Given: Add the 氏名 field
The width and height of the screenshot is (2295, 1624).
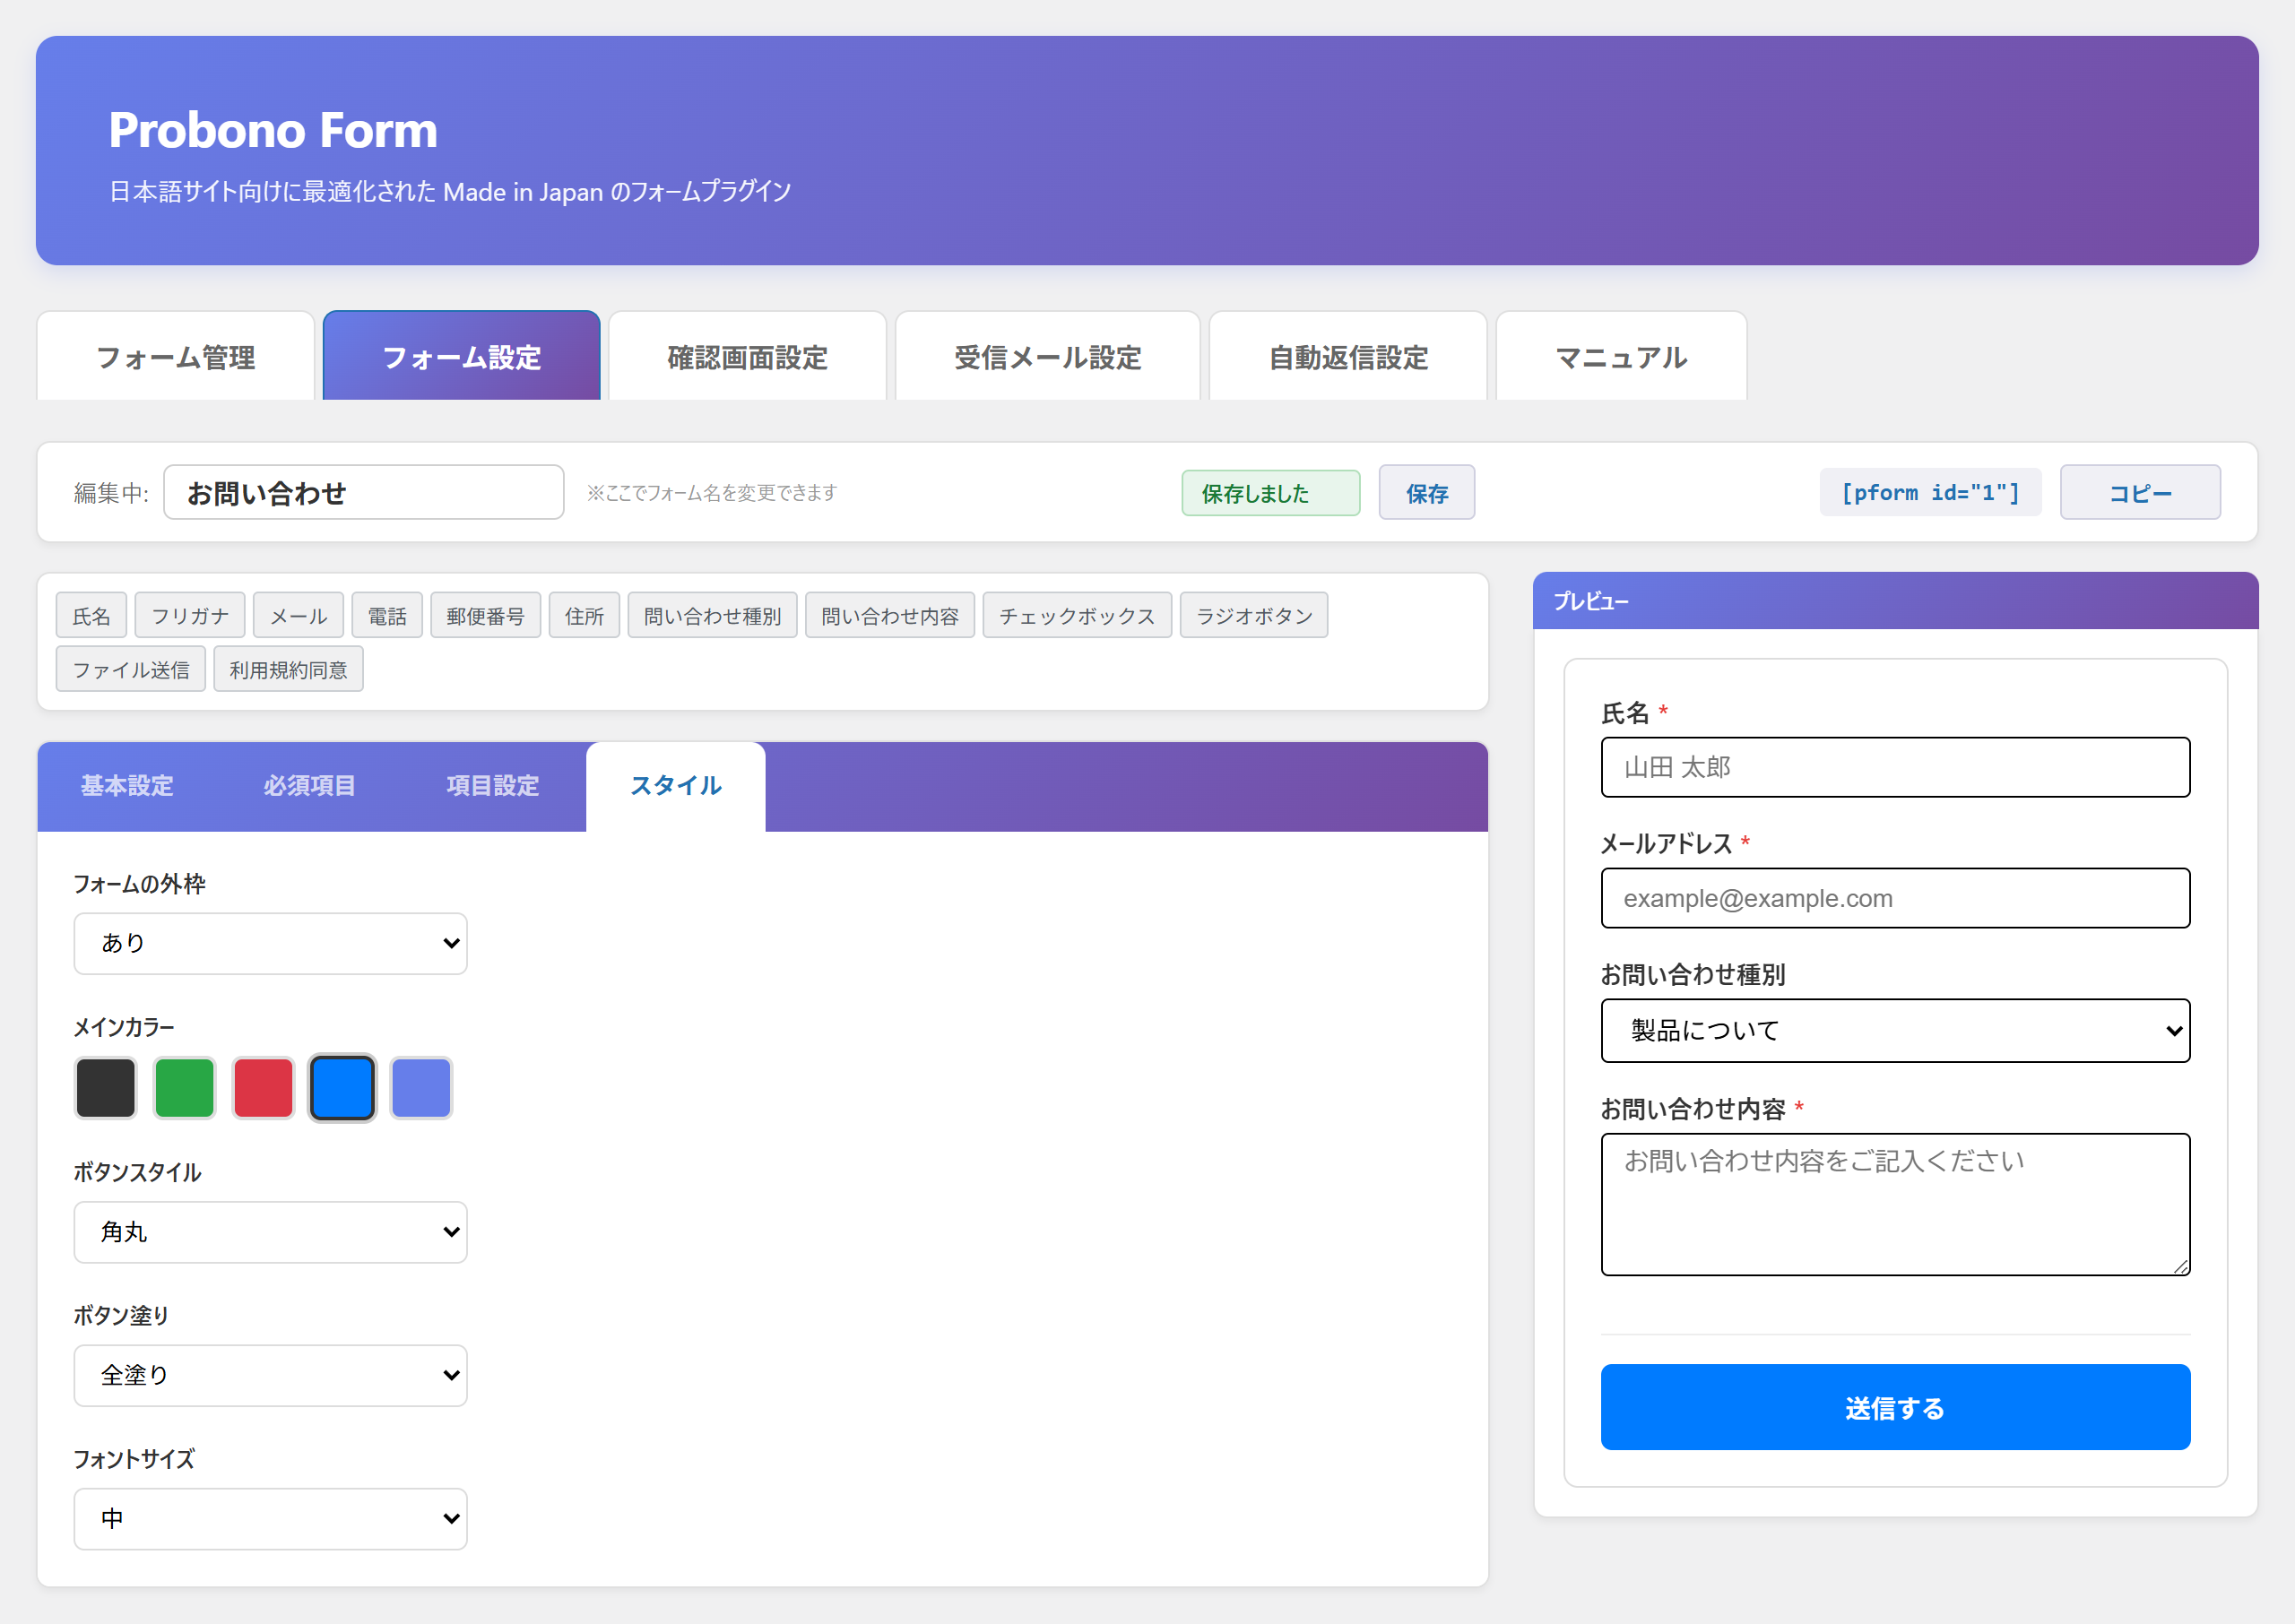Looking at the screenshot, I should pos(91,616).
